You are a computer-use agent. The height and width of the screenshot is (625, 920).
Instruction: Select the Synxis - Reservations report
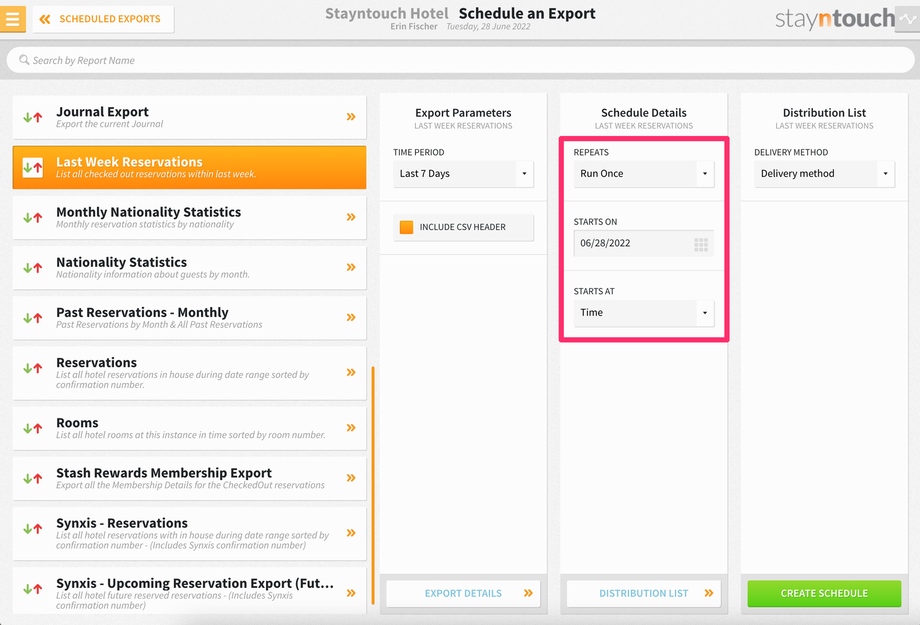click(x=190, y=533)
